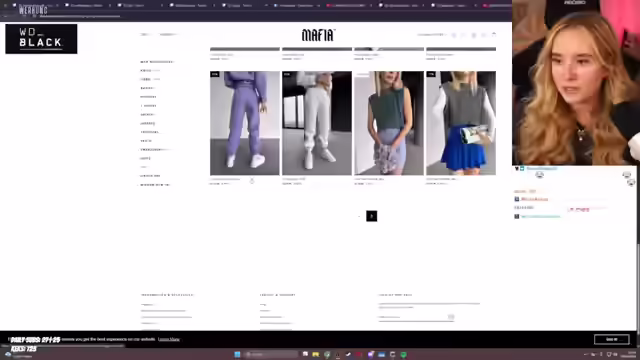
Task: Open the light grey joggers product photo
Action: 317,123
